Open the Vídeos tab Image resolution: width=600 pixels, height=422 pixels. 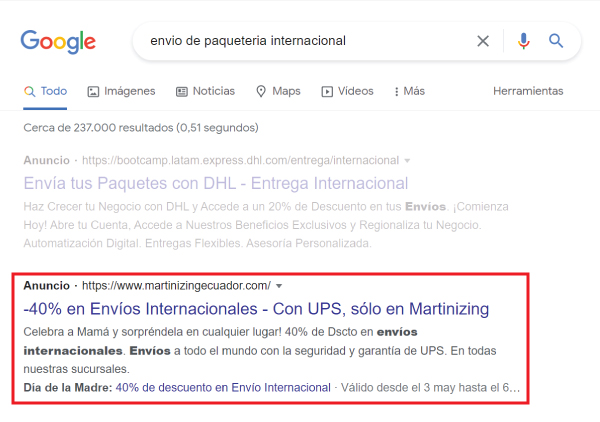347,91
